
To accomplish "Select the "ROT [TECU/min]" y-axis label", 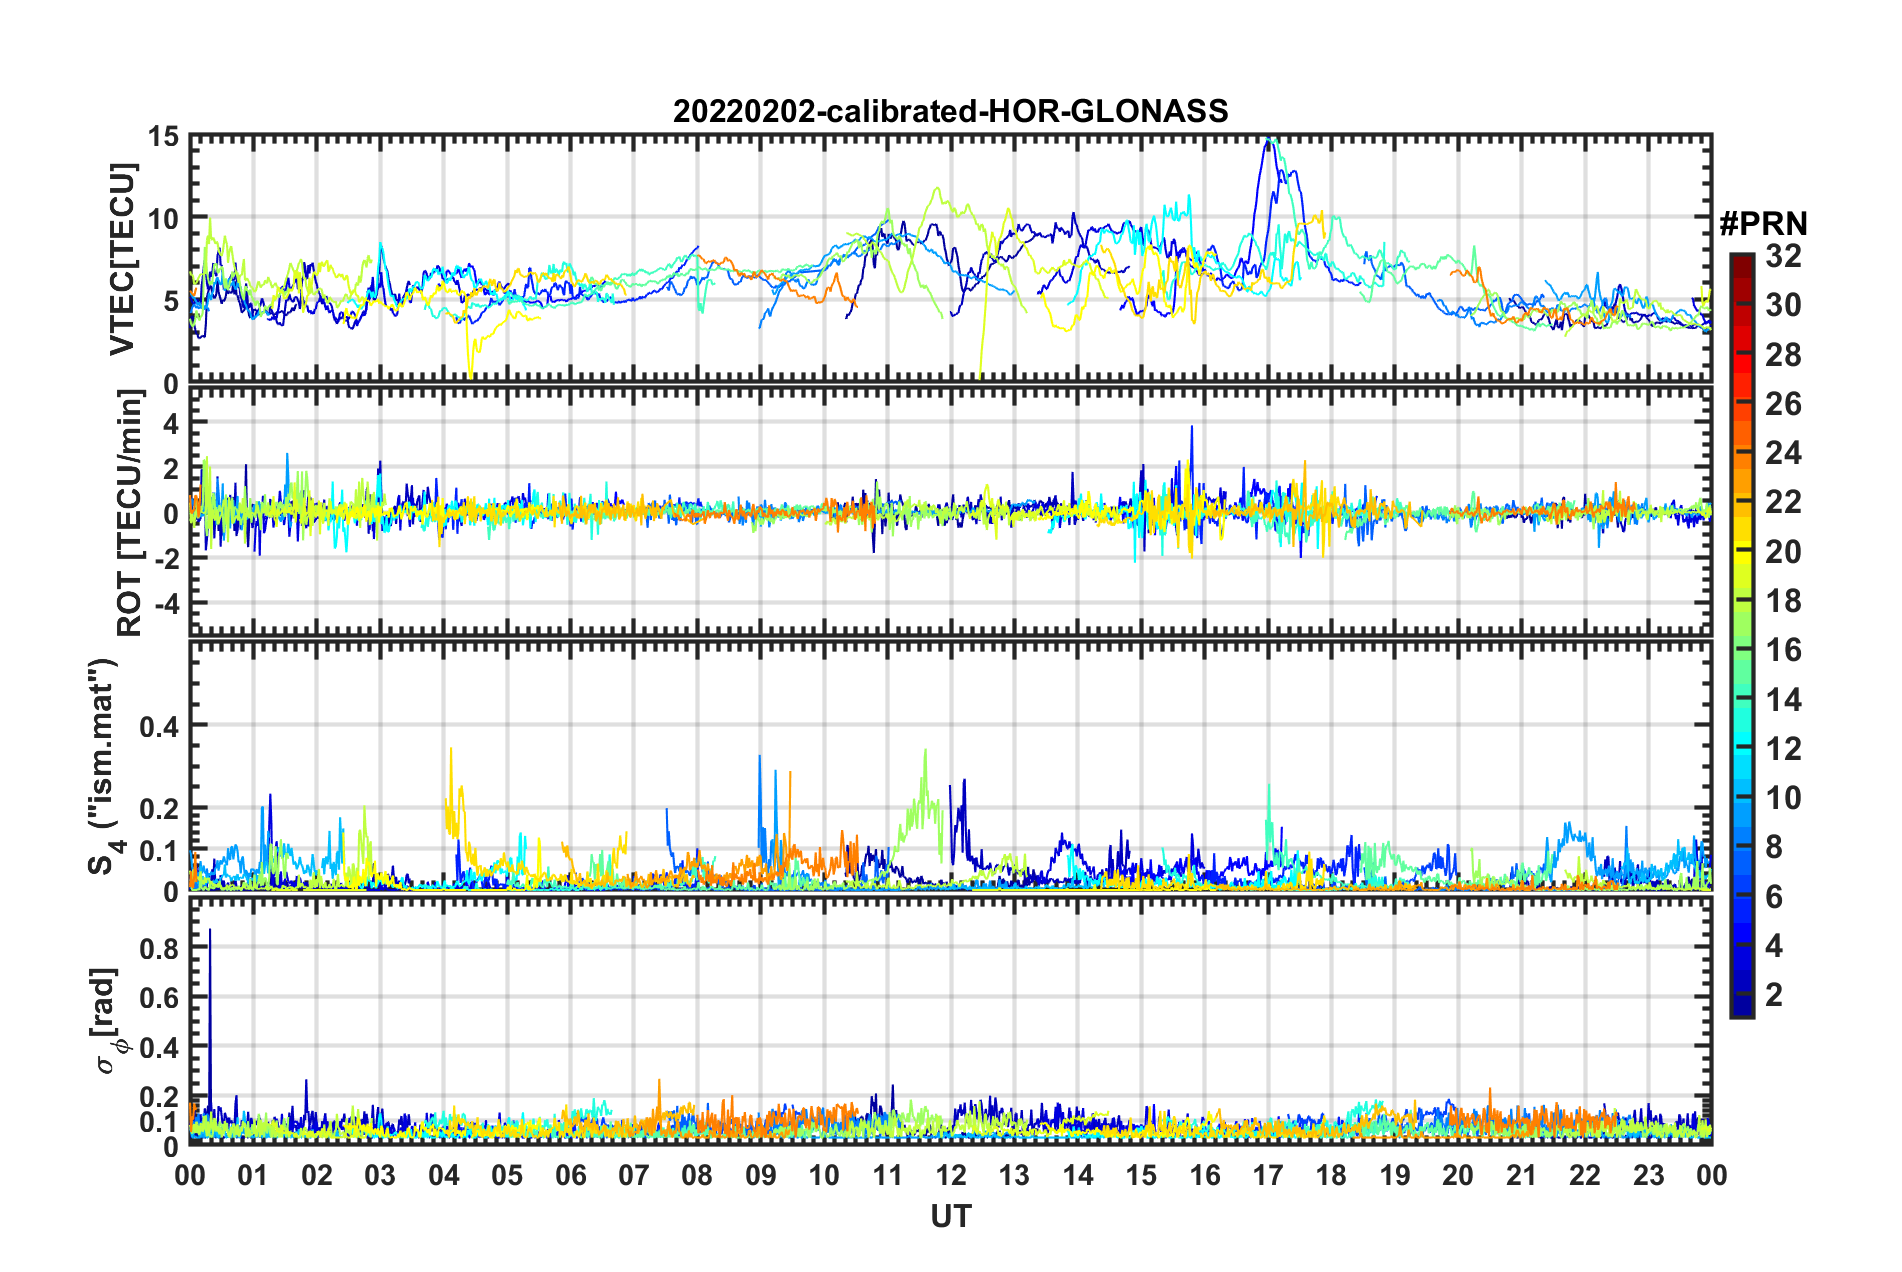I will (129, 513).
